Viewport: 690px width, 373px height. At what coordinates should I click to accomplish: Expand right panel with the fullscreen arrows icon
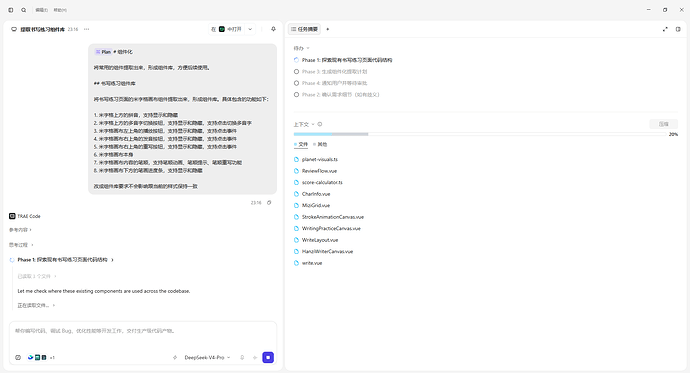pyautogui.click(x=665, y=29)
